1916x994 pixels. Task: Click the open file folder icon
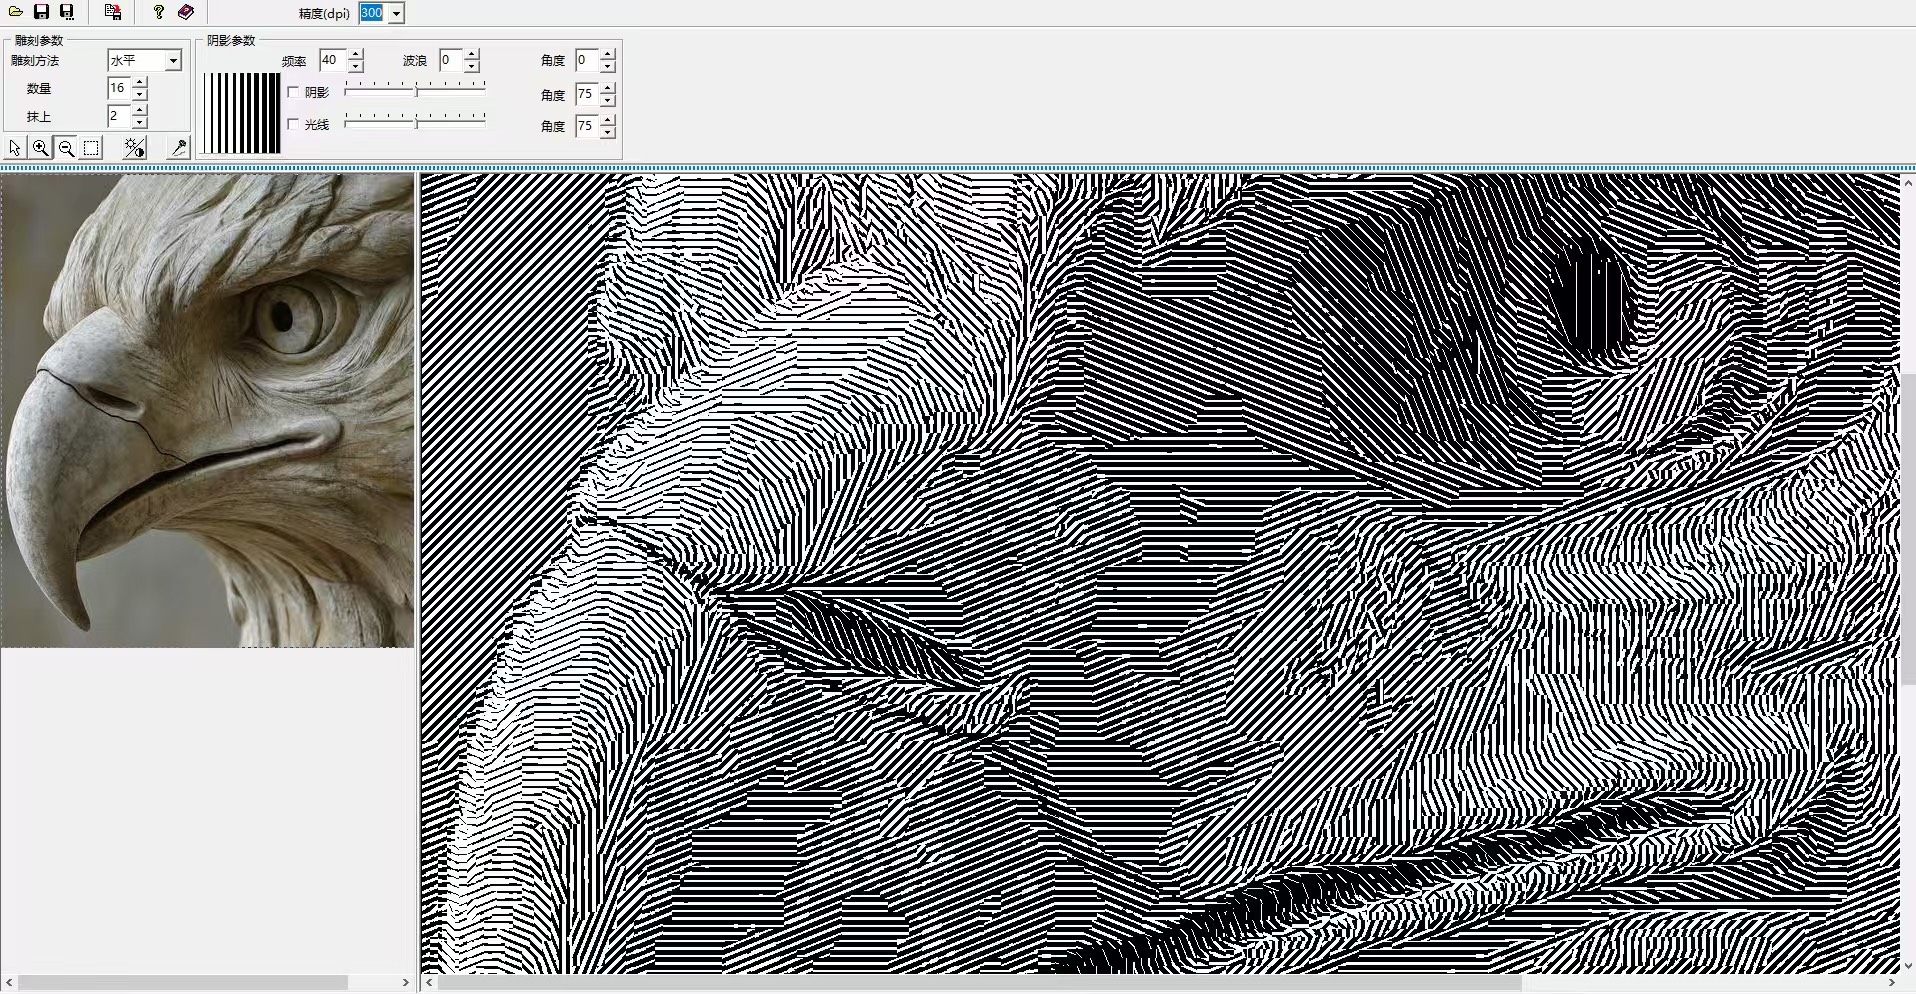tap(16, 12)
